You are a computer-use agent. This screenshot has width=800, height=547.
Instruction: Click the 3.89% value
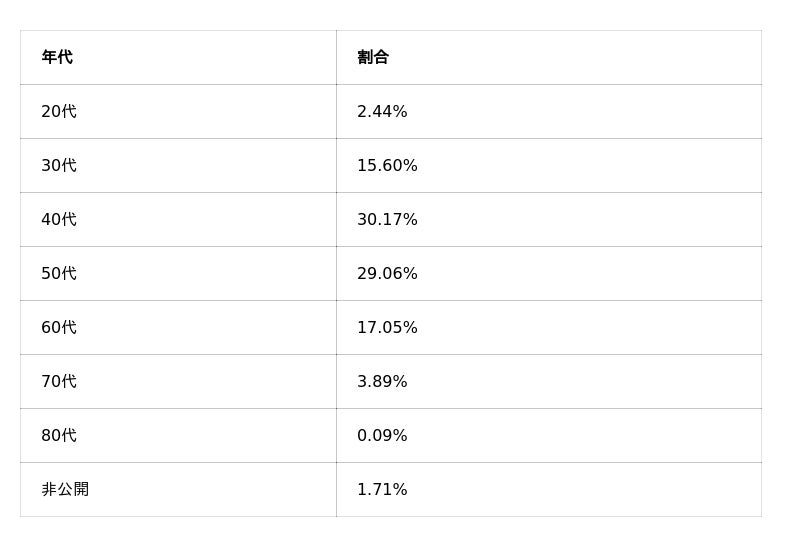coord(382,382)
